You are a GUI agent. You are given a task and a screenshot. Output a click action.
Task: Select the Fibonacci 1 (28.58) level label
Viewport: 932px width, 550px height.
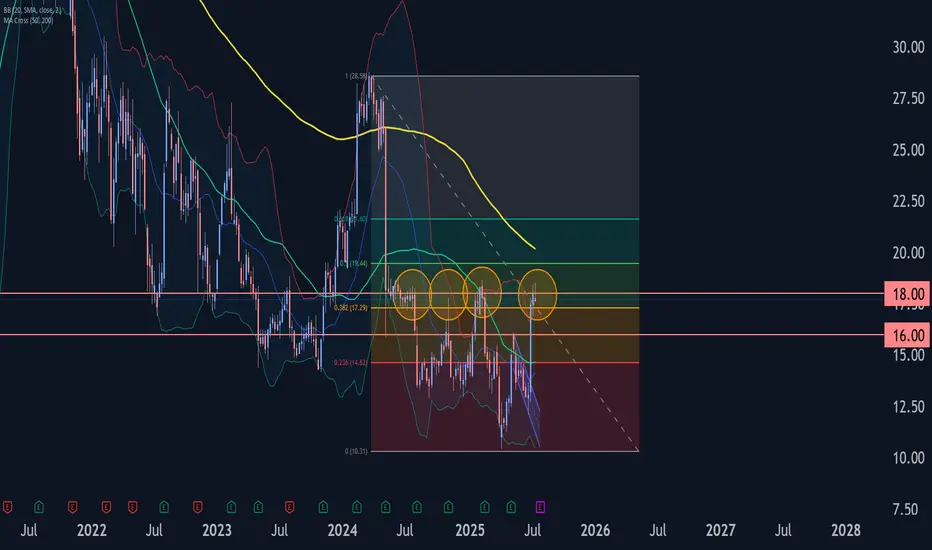(x=356, y=76)
